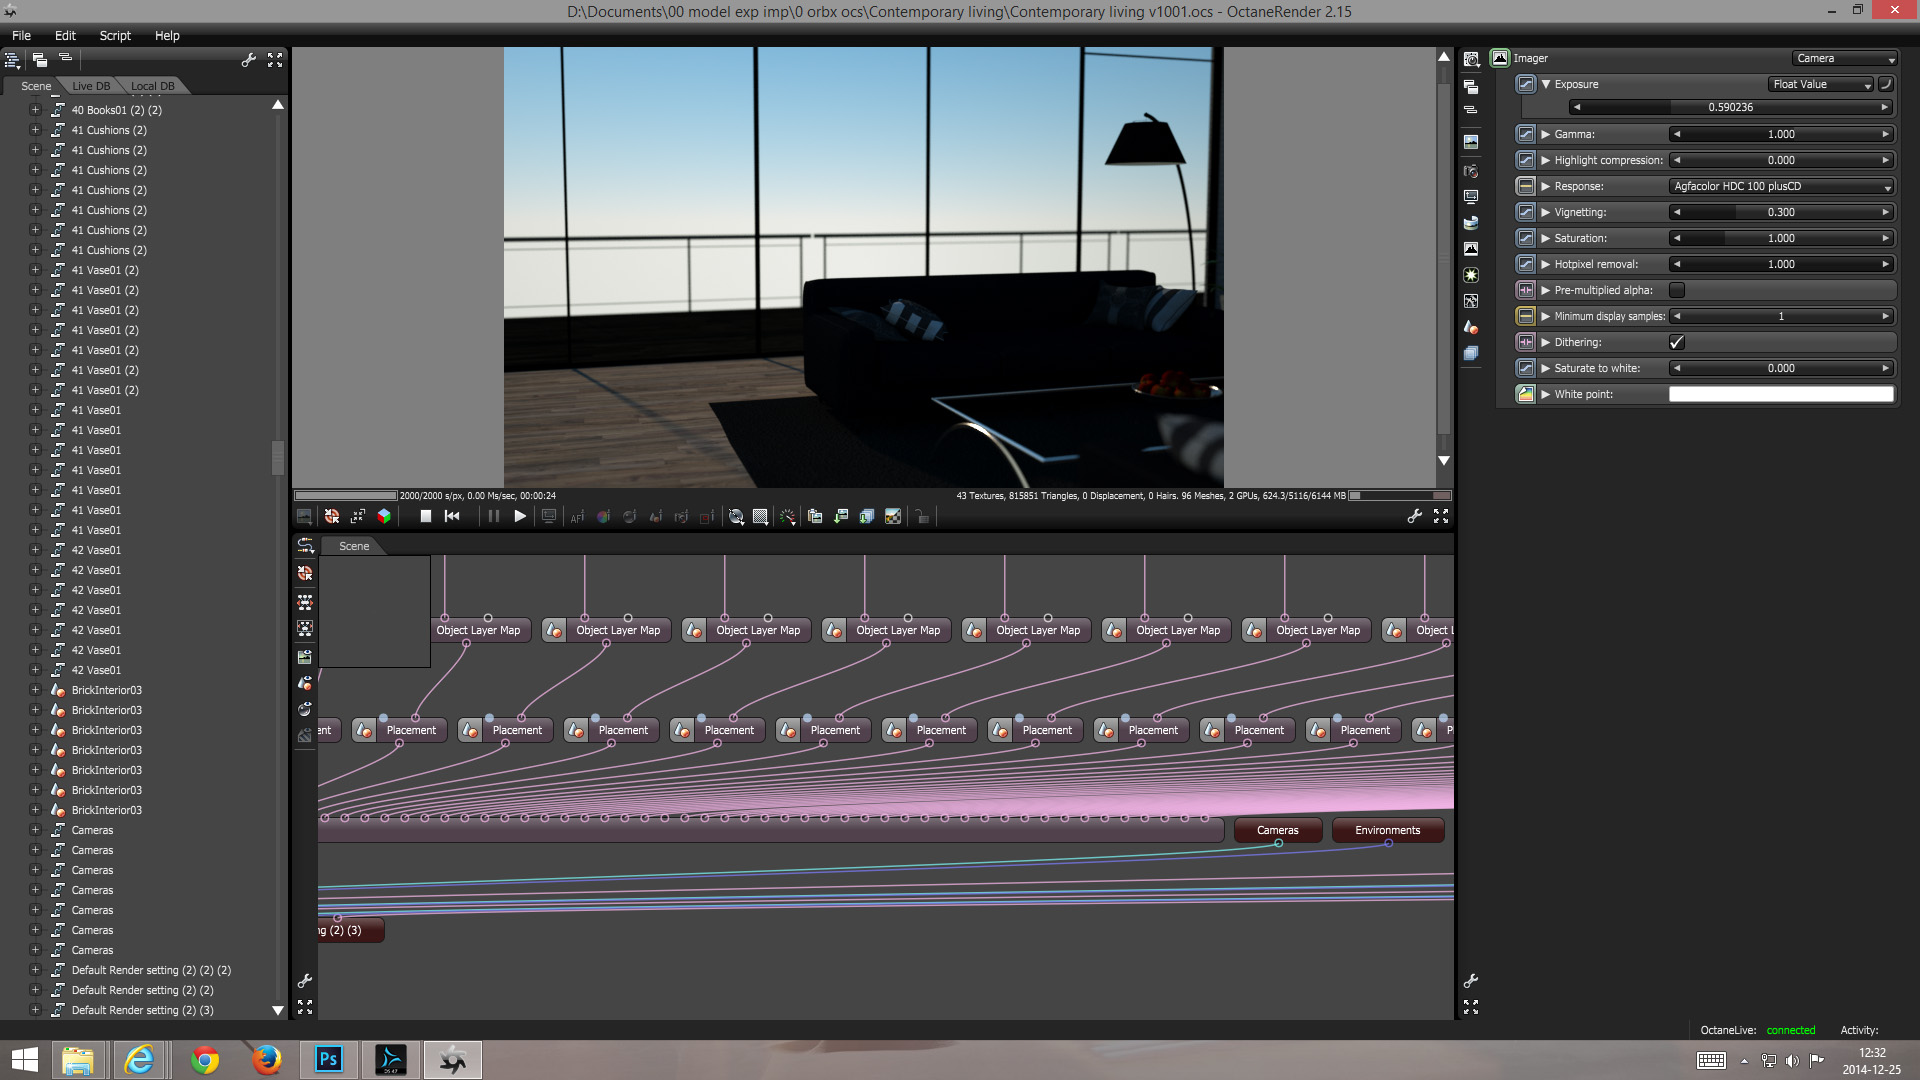Viewport: 1920px width, 1080px height.
Task: Click the White point color swatch
Action: coord(1781,394)
